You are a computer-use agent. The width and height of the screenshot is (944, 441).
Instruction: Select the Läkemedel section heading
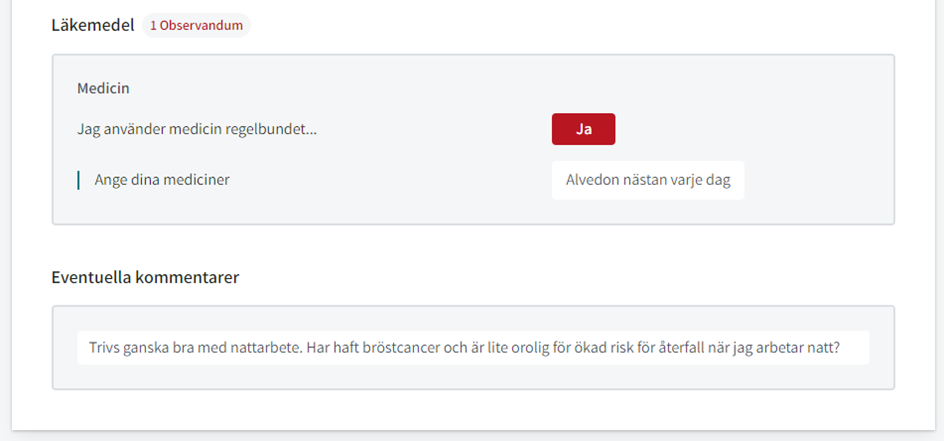pos(93,26)
